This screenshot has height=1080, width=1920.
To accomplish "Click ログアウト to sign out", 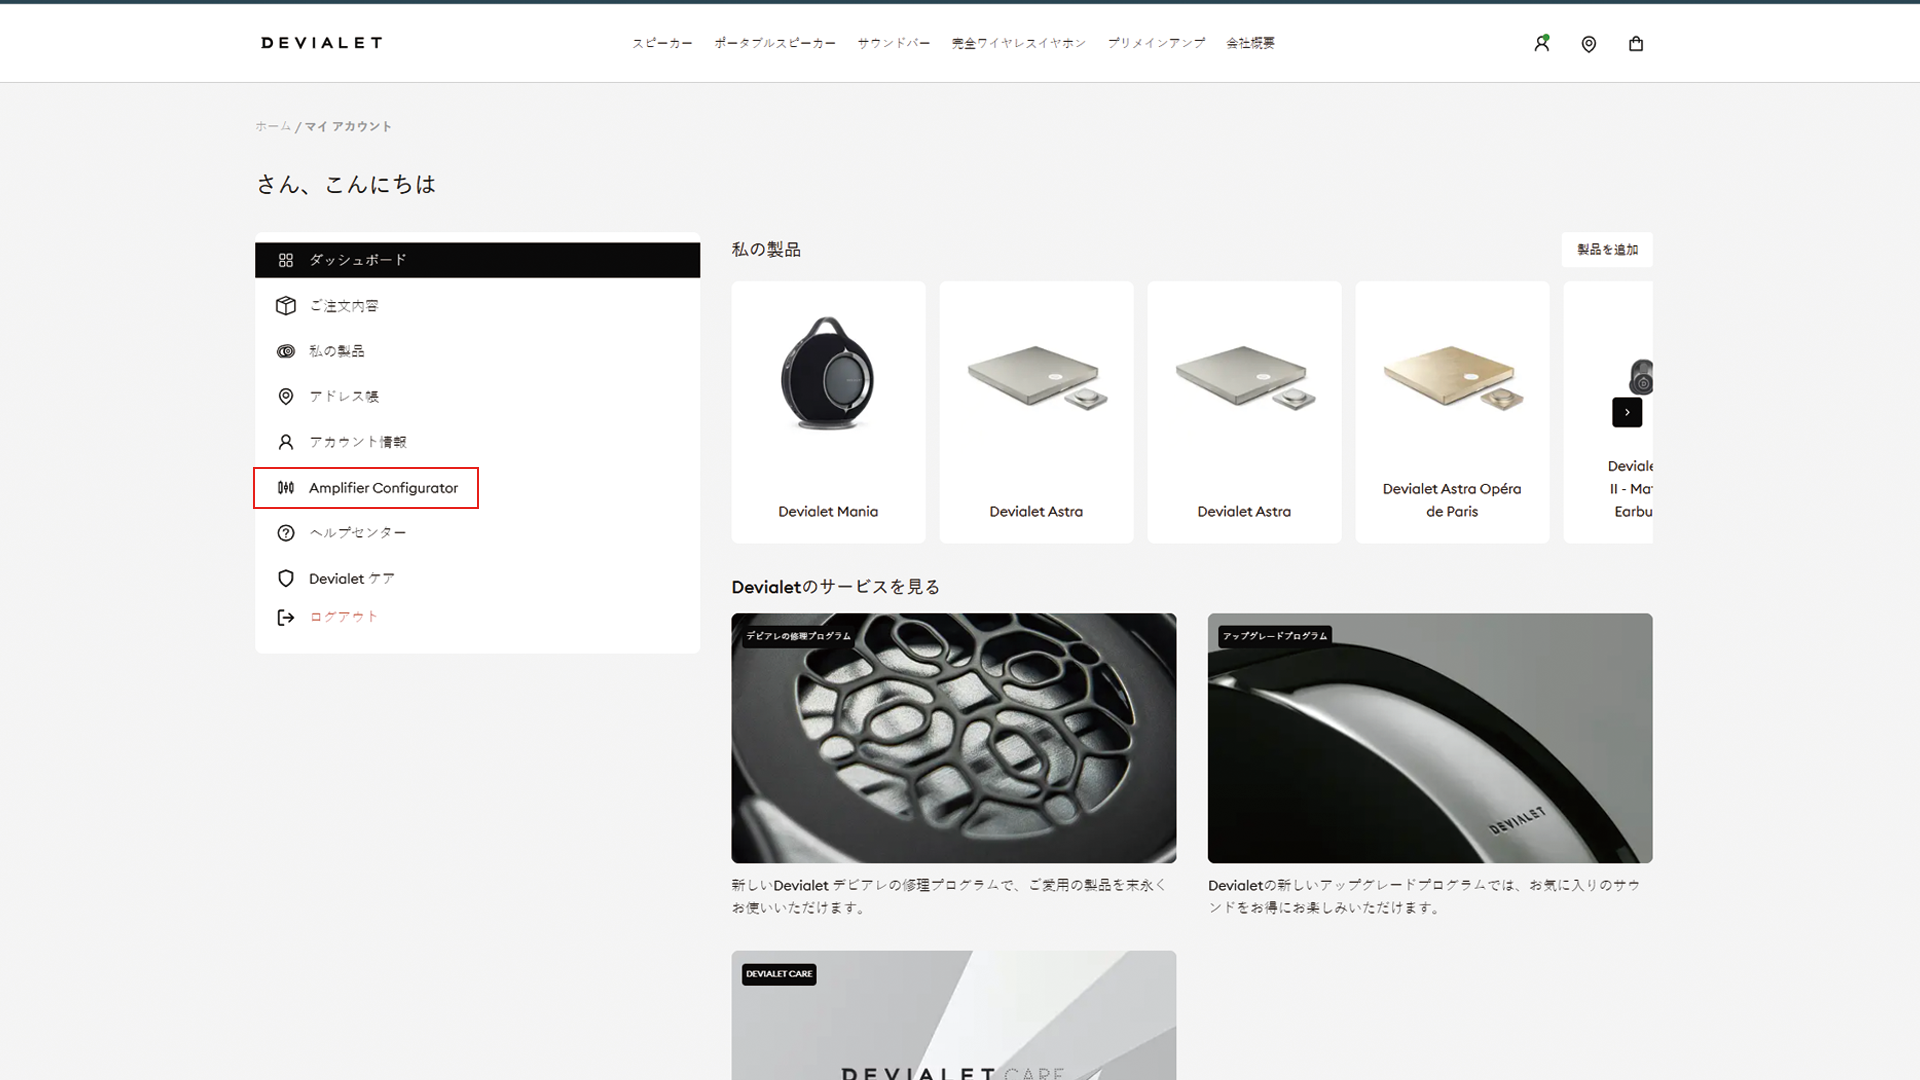I will tap(343, 617).
